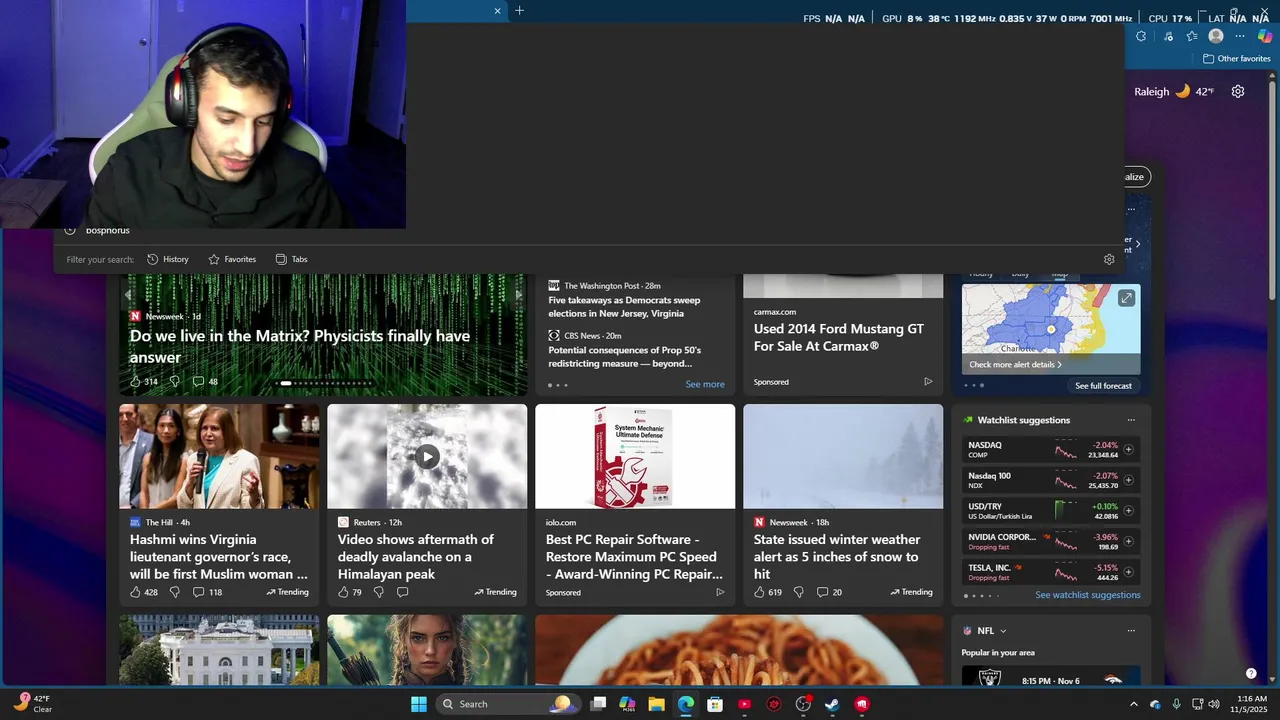Open comments on Hashmi article
The width and height of the screenshot is (1280, 720).
click(207, 592)
